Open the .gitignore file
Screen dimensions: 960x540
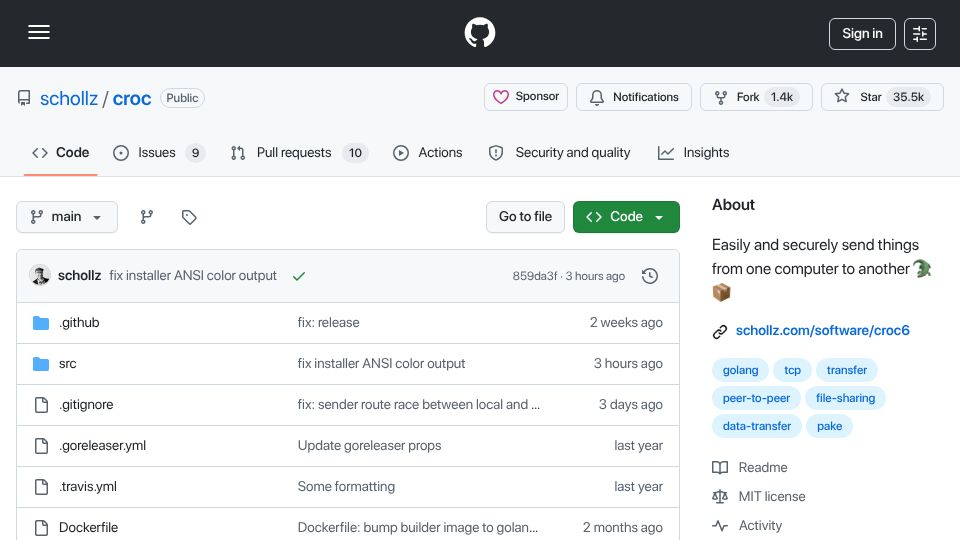pyautogui.click(x=86, y=405)
